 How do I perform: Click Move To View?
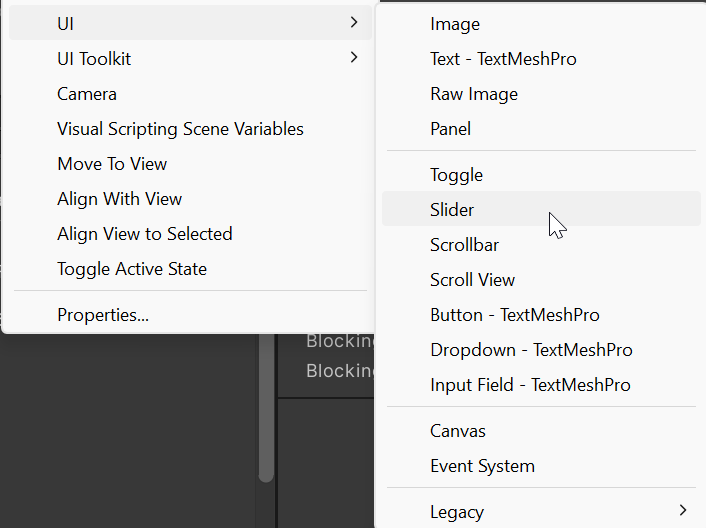pyautogui.click(x=190, y=164)
